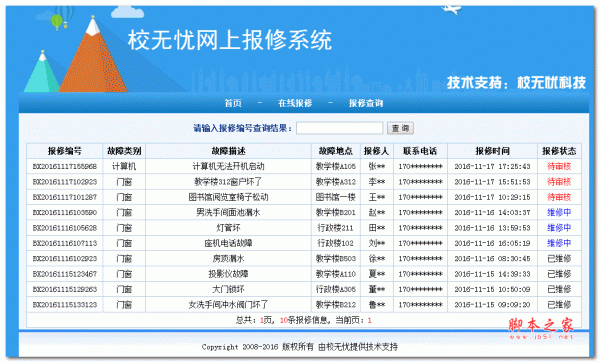Click 计算机无法开机启动 description
The height and width of the screenshot is (363, 600).
point(228,166)
